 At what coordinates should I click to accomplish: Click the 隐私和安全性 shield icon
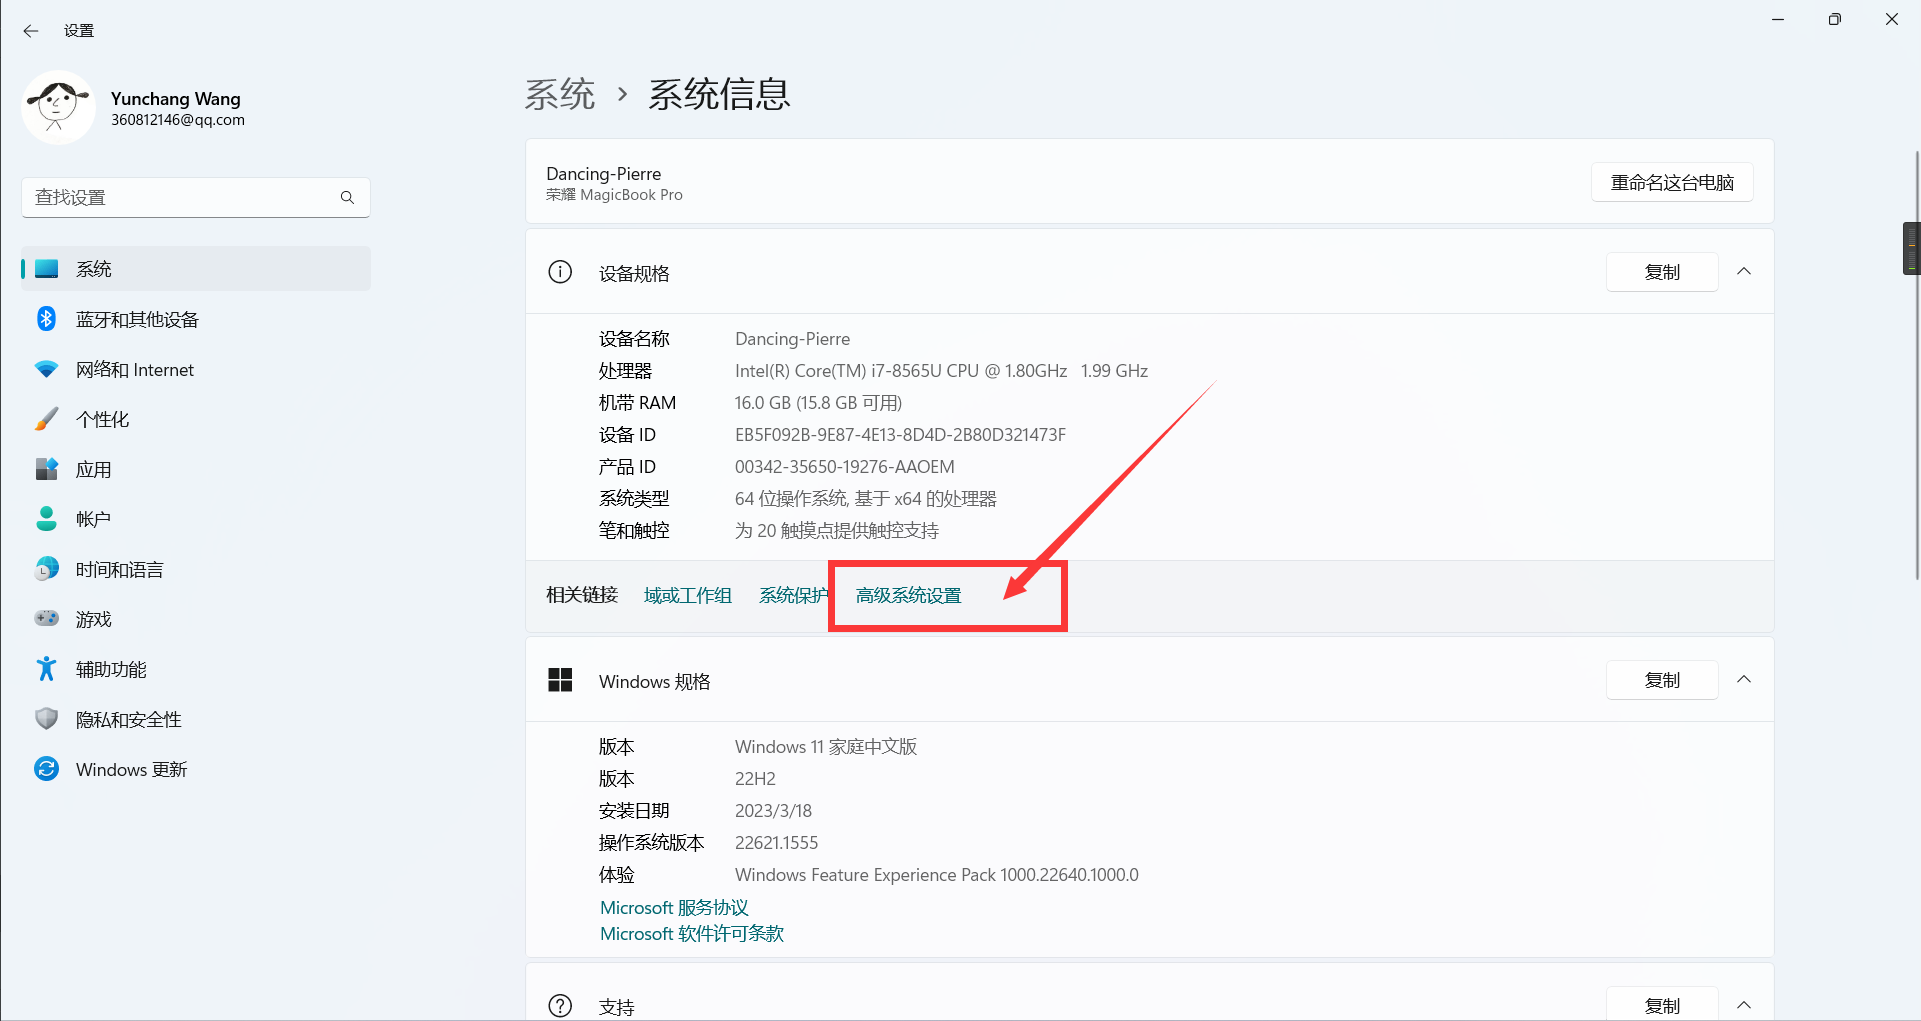click(46, 719)
